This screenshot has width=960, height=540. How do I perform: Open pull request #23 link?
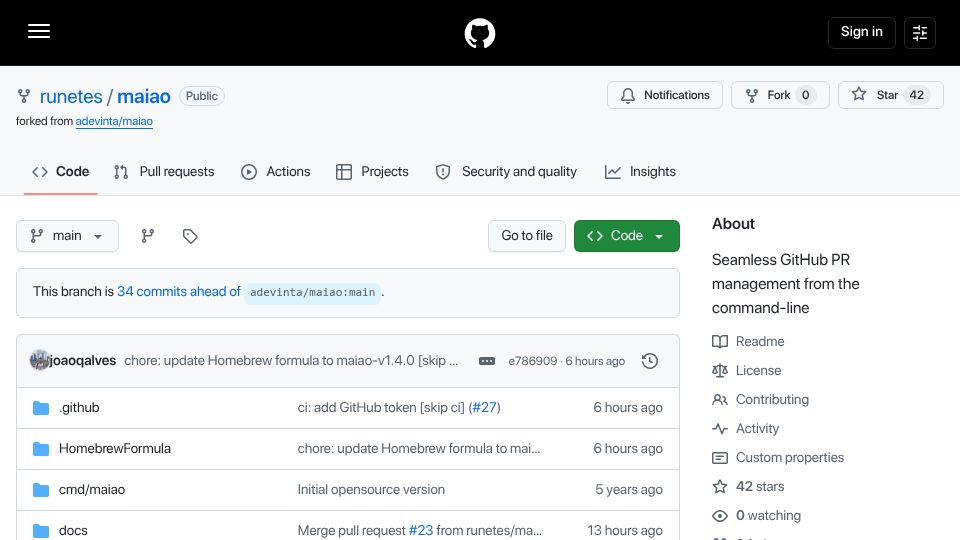click(421, 531)
